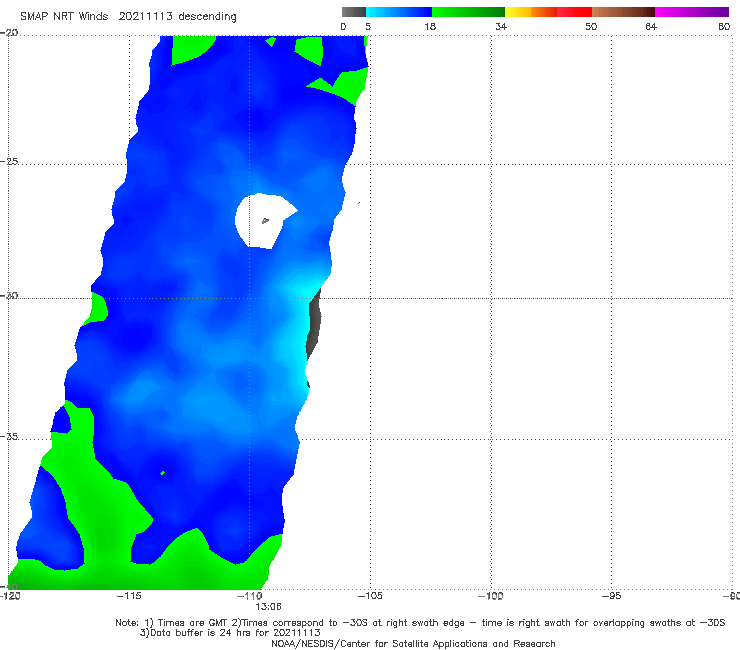Viewport: 740px width, 650px height.
Task: Click the color bar label '64'
Action: pos(651,27)
